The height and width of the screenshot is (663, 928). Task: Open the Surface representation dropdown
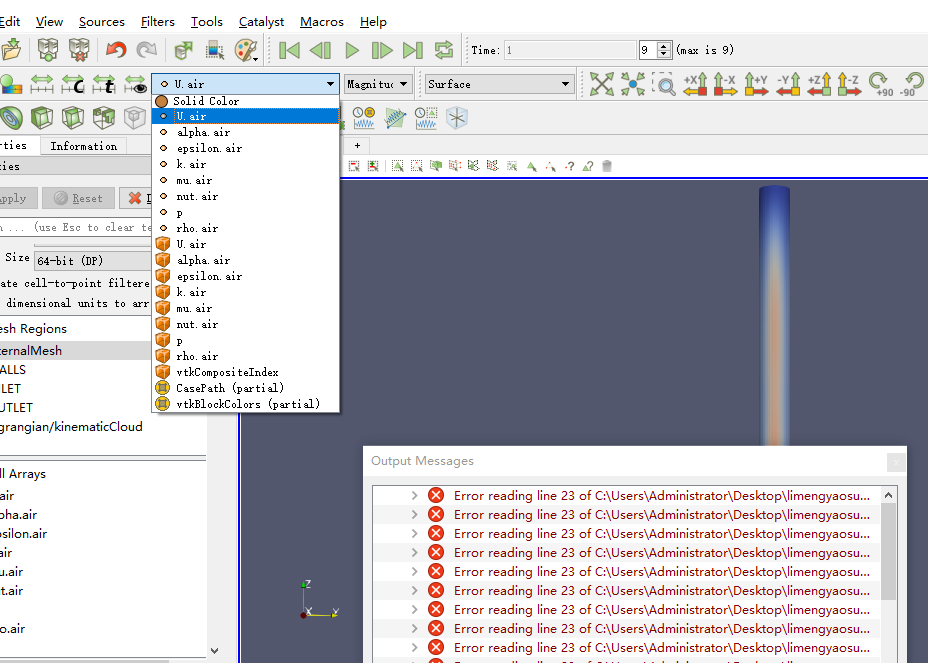499,84
